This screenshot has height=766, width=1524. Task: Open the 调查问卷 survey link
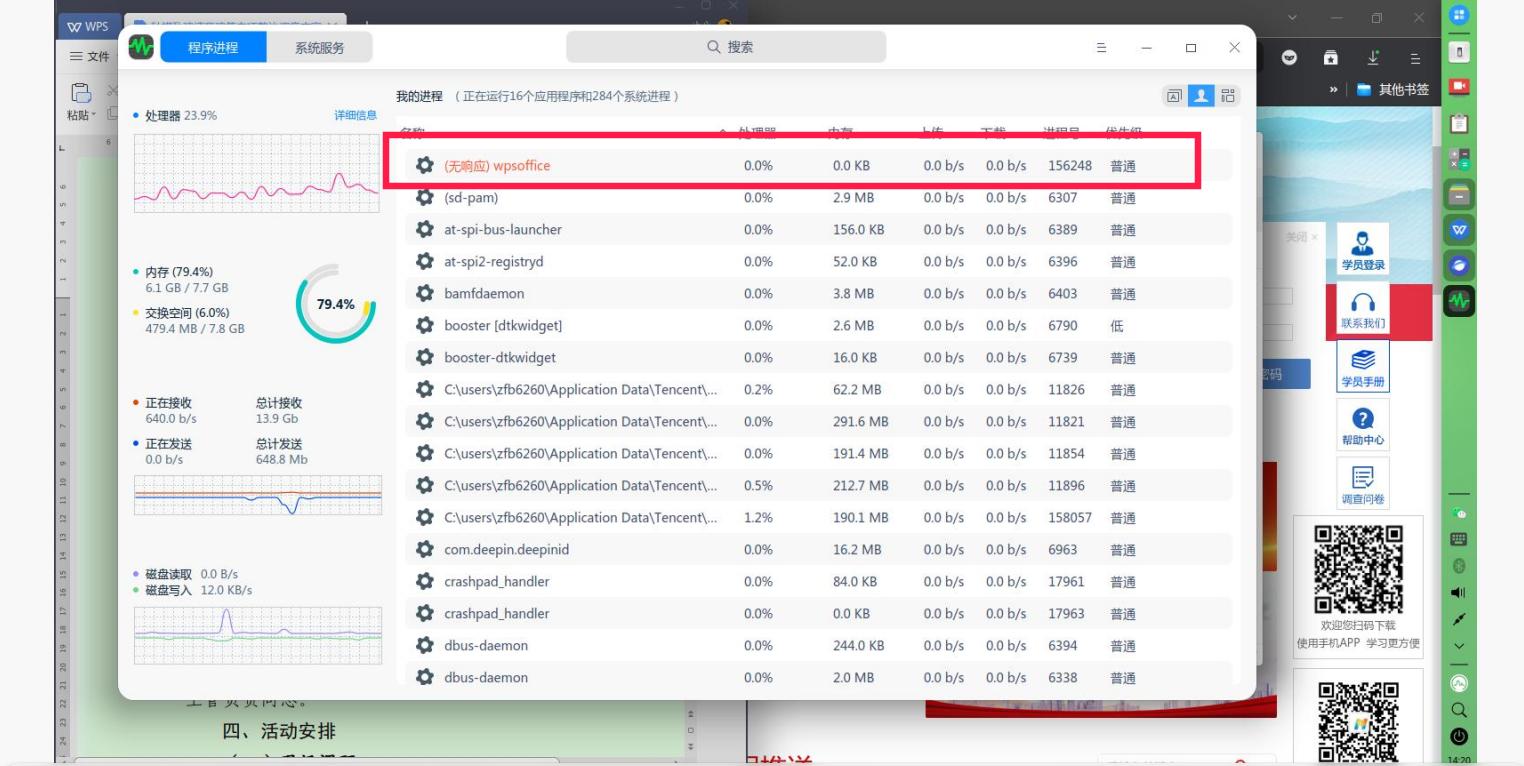pos(1361,482)
